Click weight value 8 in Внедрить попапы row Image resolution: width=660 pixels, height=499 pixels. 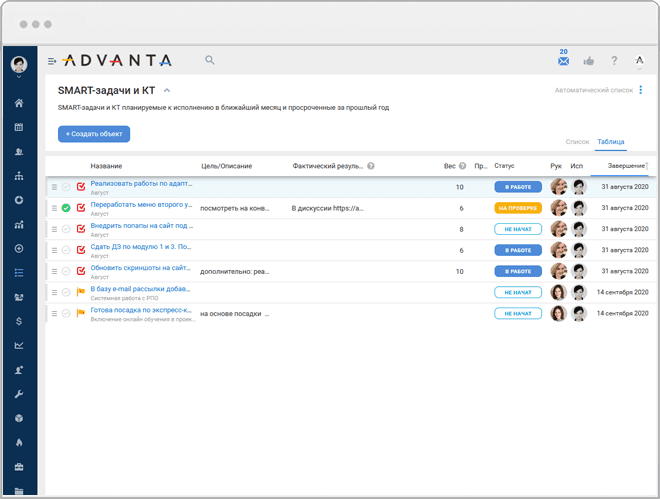(x=461, y=229)
